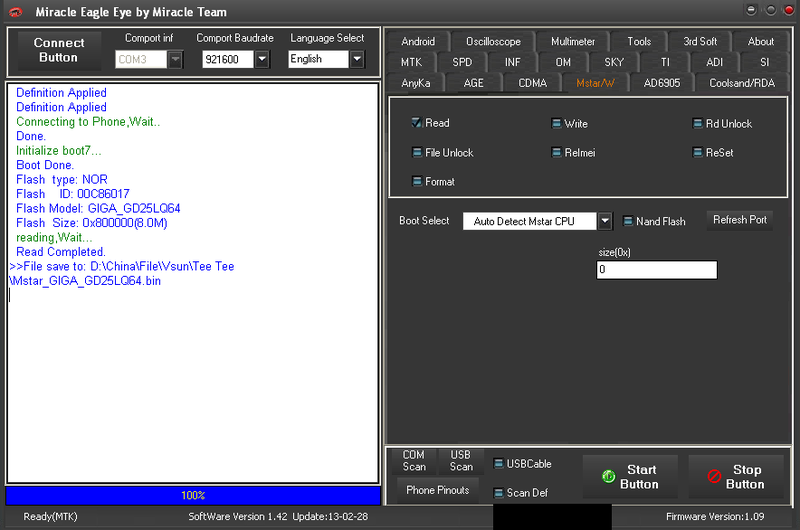
Task: Switch to the AnyKa tab
Action: (x=416, y=83)
